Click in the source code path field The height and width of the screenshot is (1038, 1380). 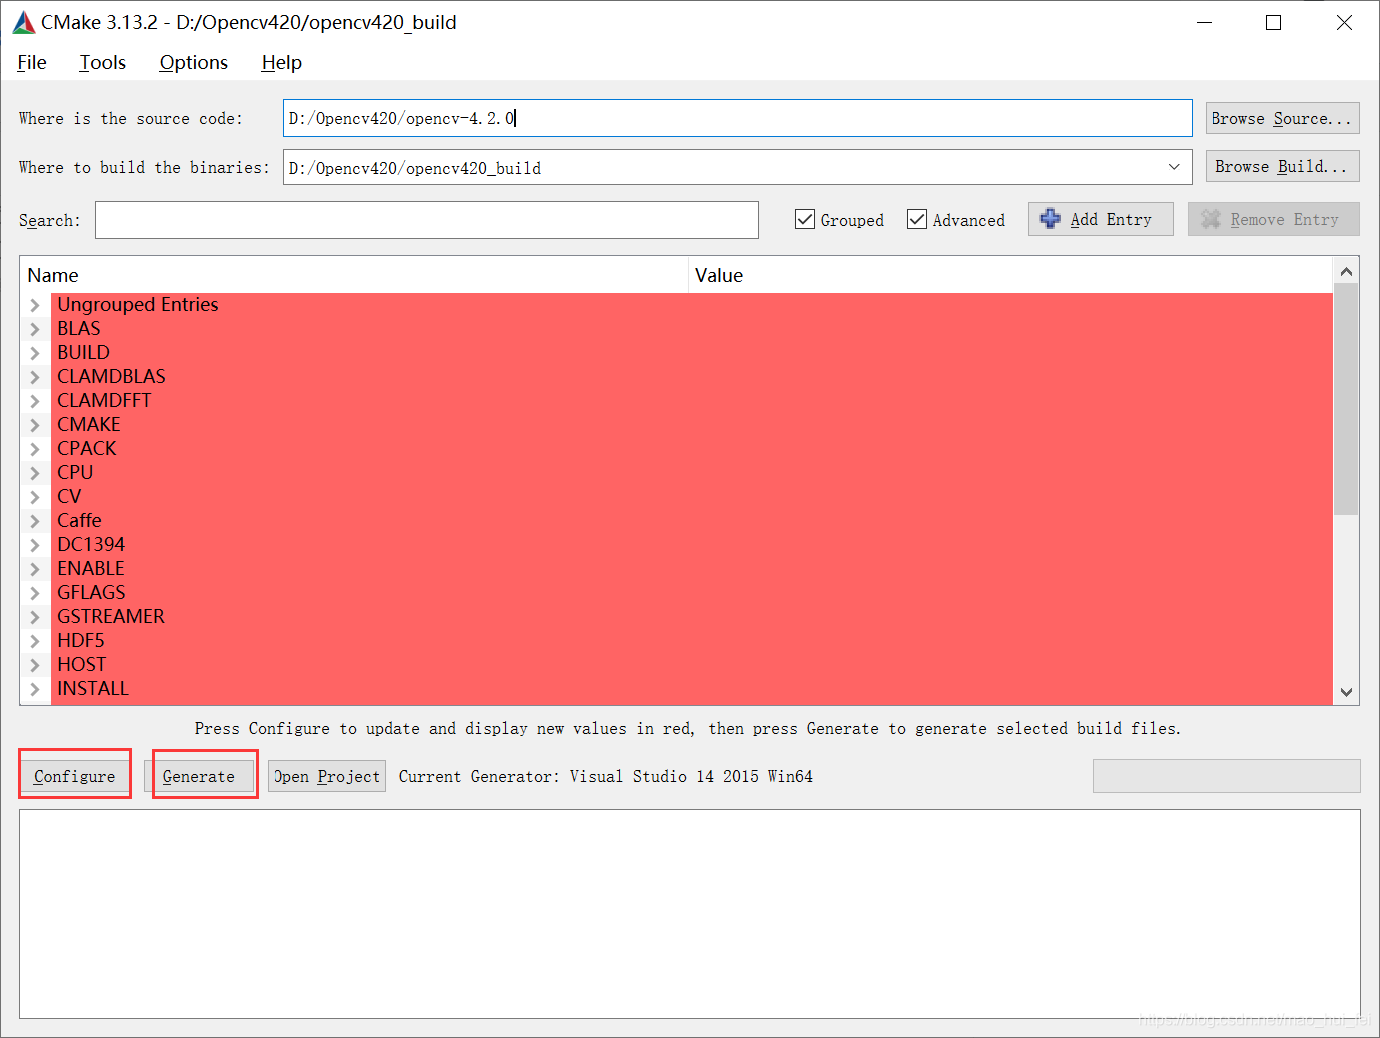click(737, 118)
